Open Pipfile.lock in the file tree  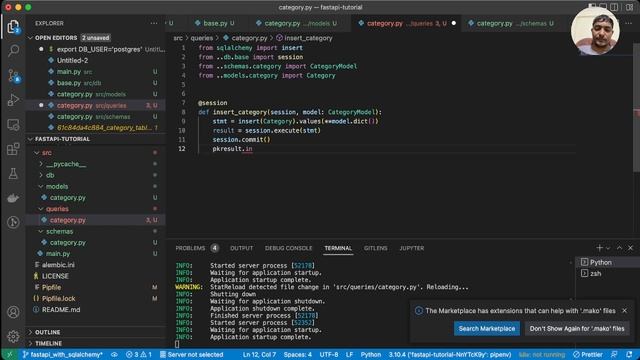tap(58, 298)
